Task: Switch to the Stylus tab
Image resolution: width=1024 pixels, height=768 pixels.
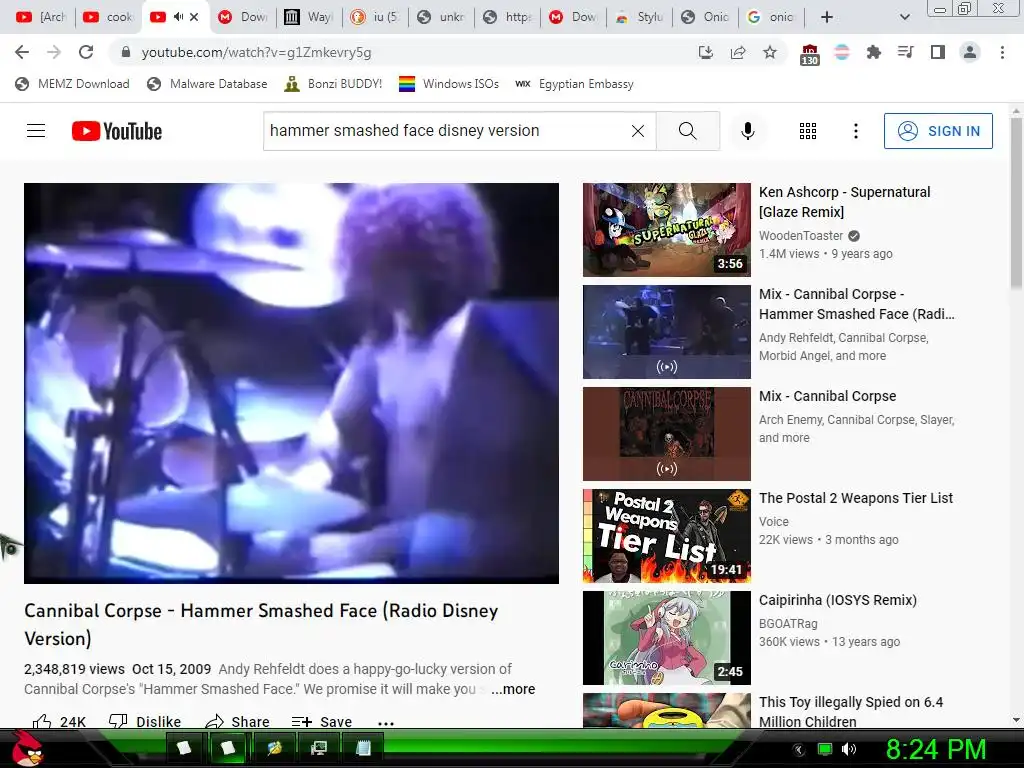Action: coord(640,17)
